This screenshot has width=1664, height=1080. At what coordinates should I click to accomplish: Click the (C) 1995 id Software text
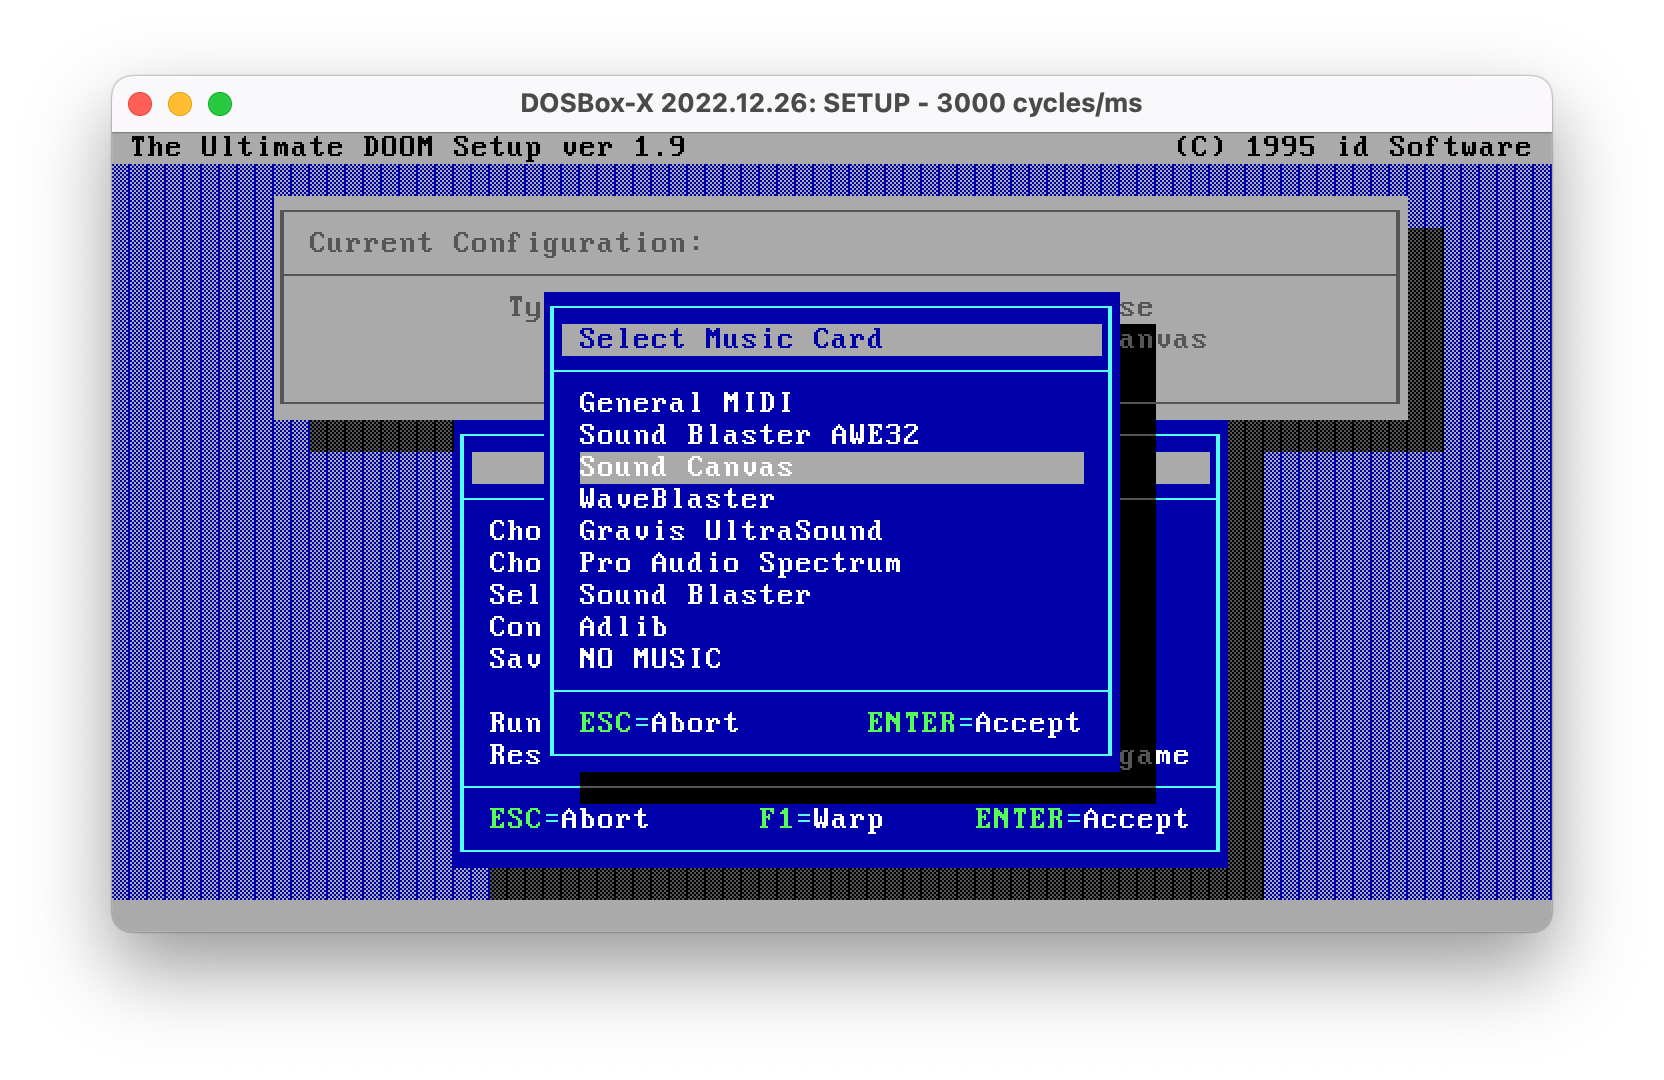[1353, 147]
